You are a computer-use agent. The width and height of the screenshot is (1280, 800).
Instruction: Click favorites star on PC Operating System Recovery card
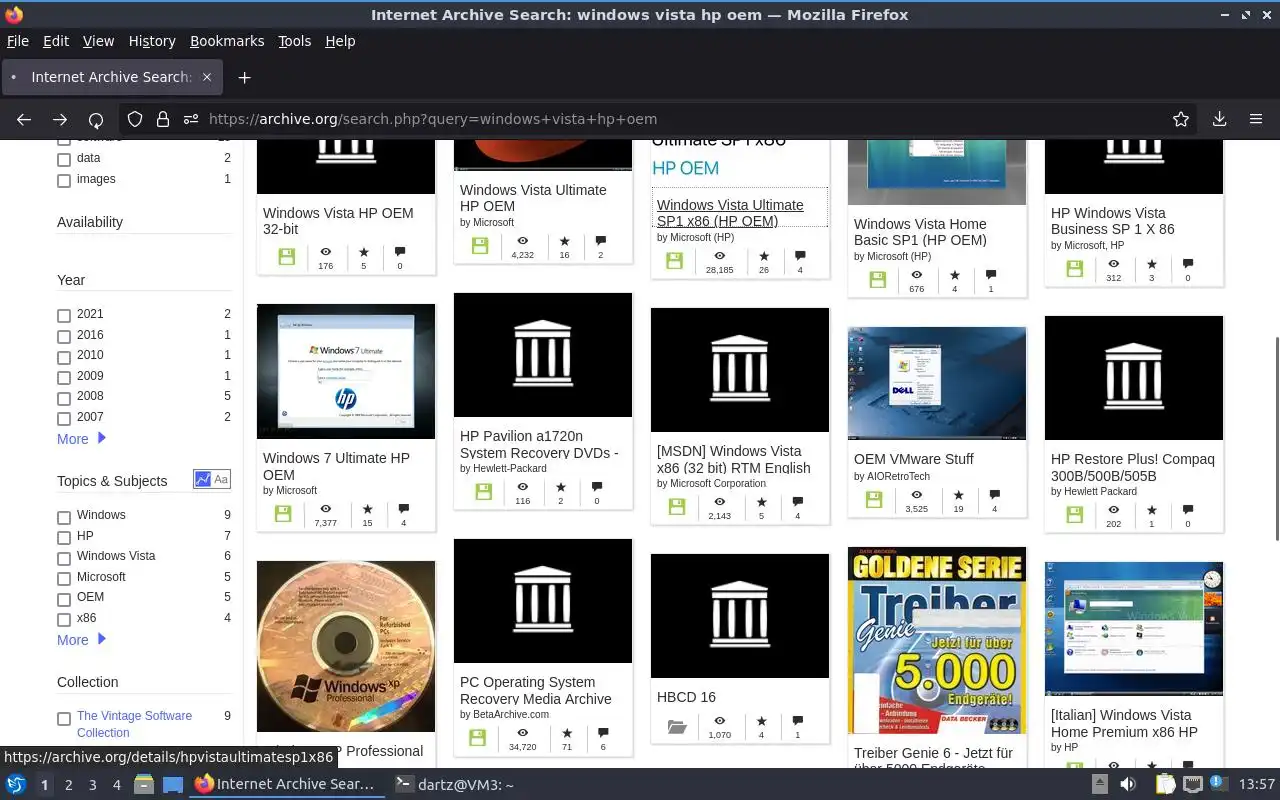(567, 733)
